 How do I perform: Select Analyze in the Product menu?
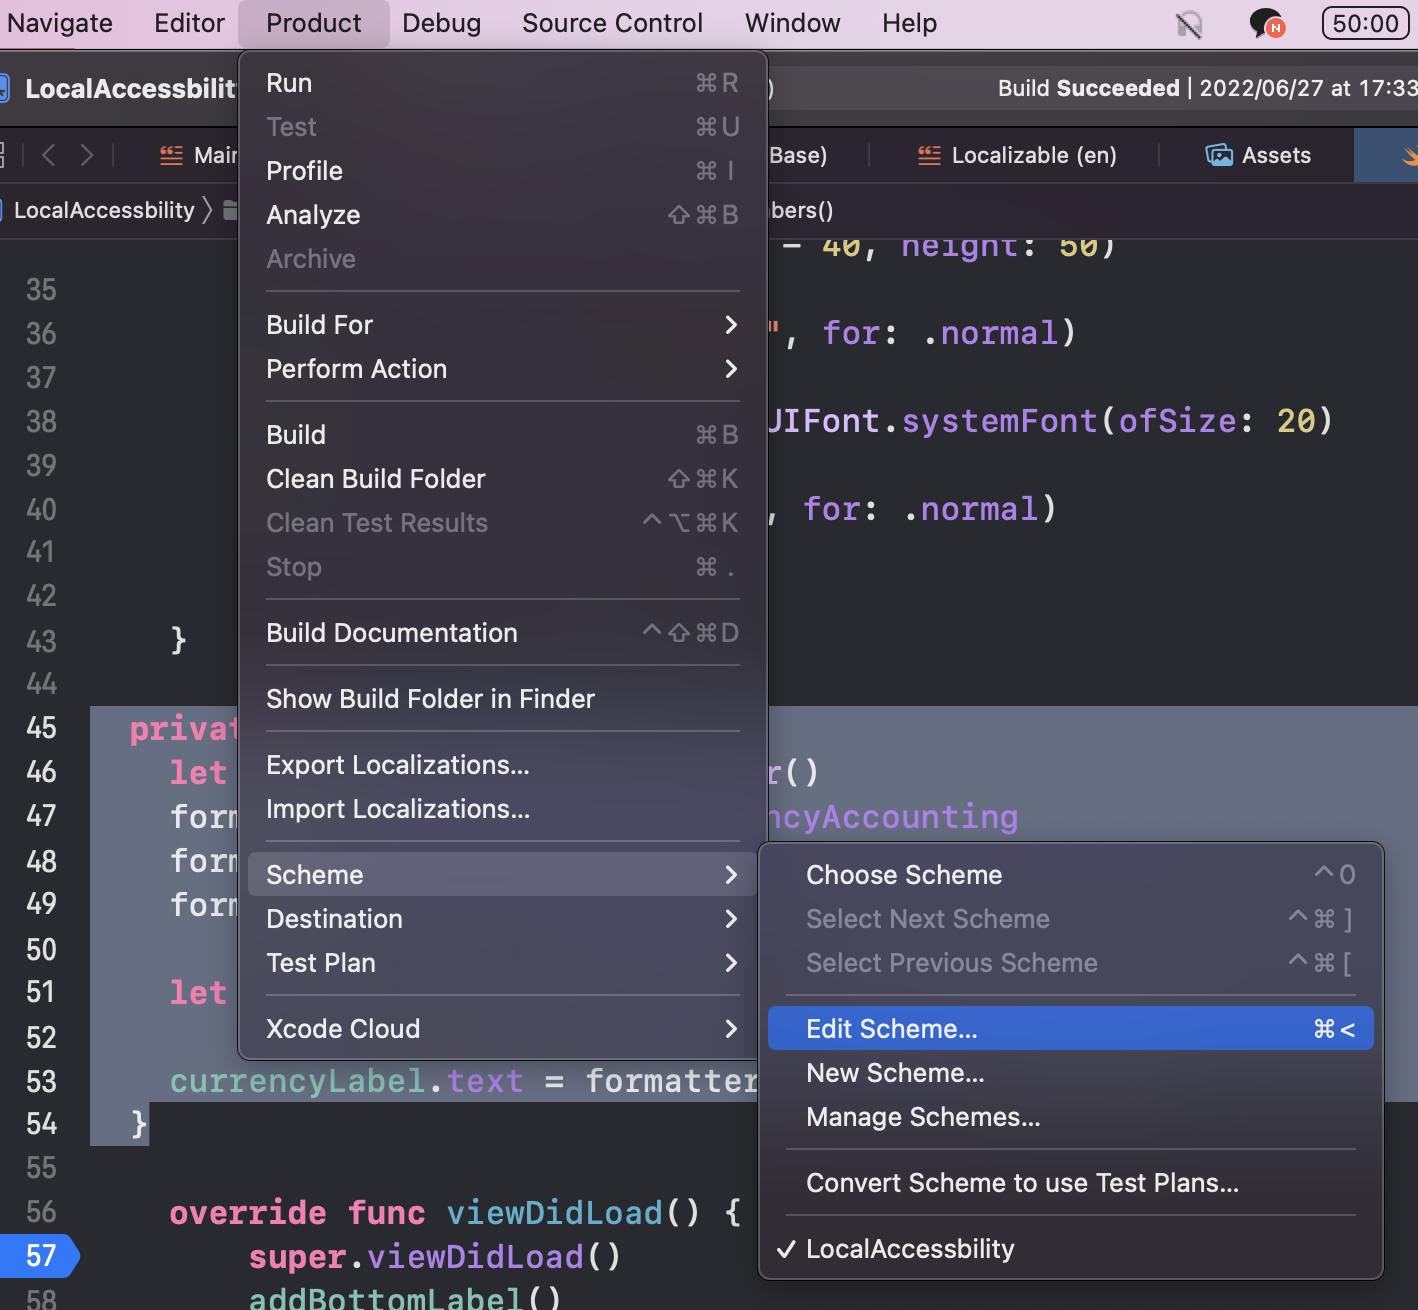tap(503, 215)
